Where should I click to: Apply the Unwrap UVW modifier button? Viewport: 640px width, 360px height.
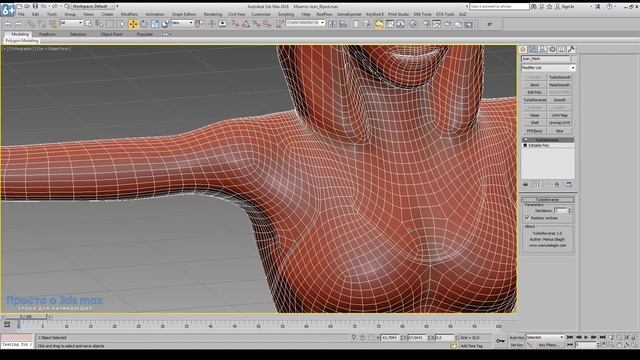coord(559,123)
